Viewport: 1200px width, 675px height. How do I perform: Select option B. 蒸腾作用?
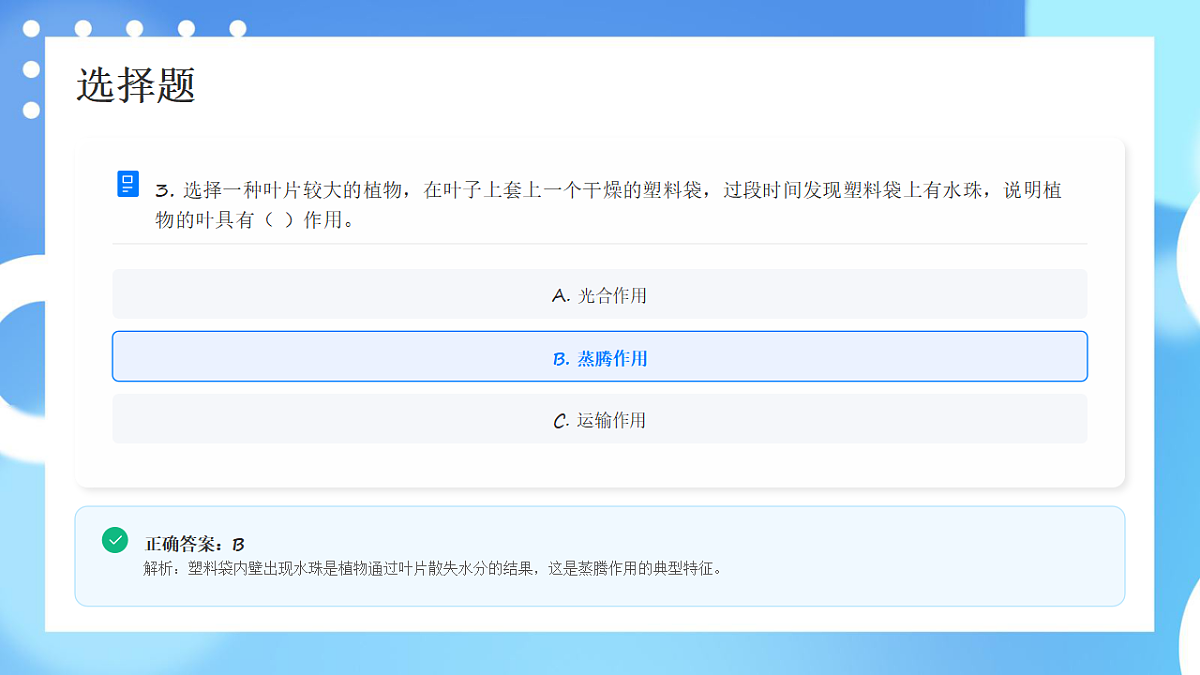pos(599,356)
